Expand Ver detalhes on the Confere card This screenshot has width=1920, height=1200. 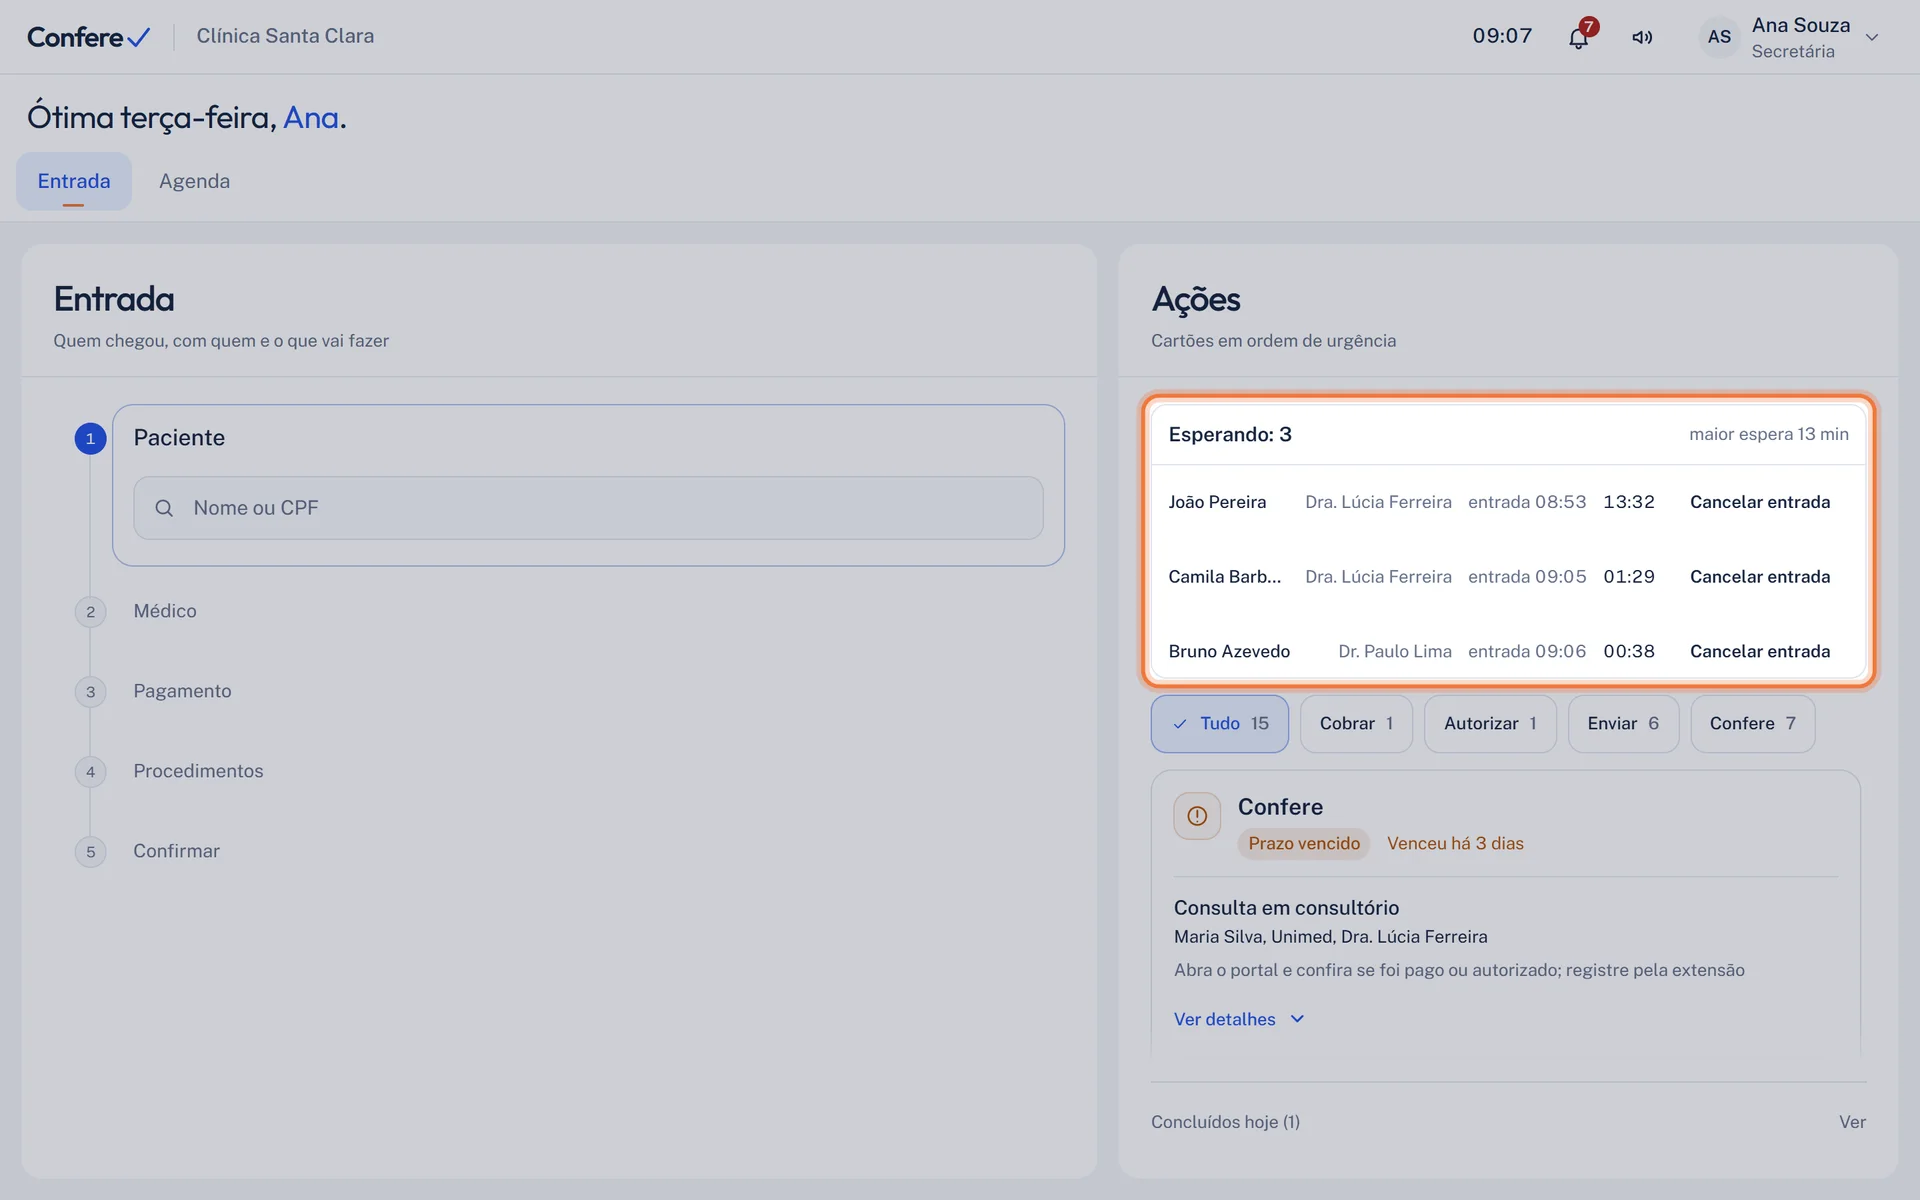1239,1019
